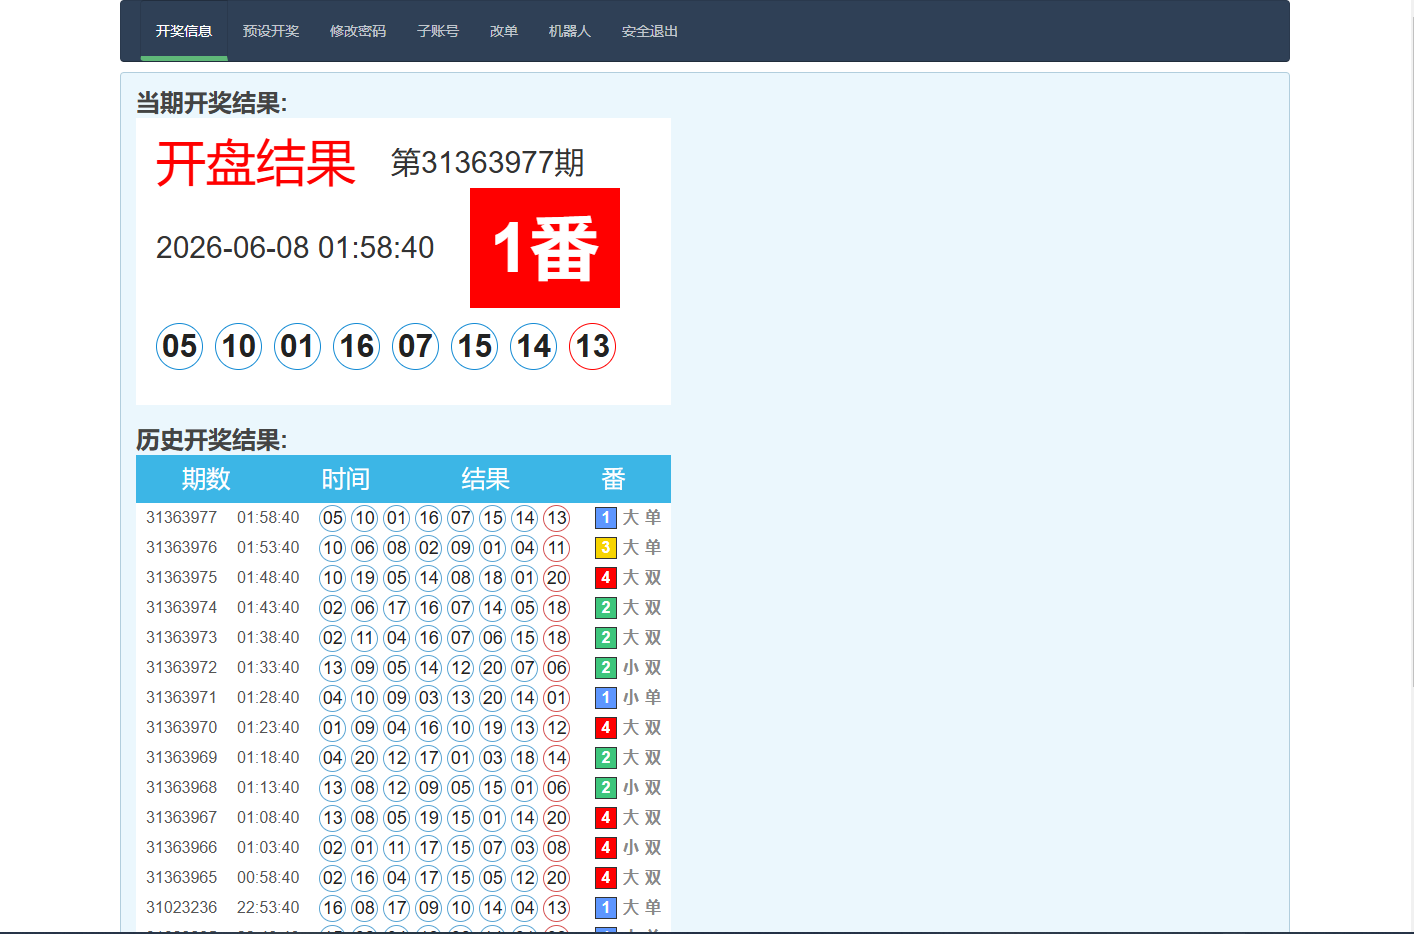Click red-ringed ball 12 in row 31363970

[x=557, y=728]
